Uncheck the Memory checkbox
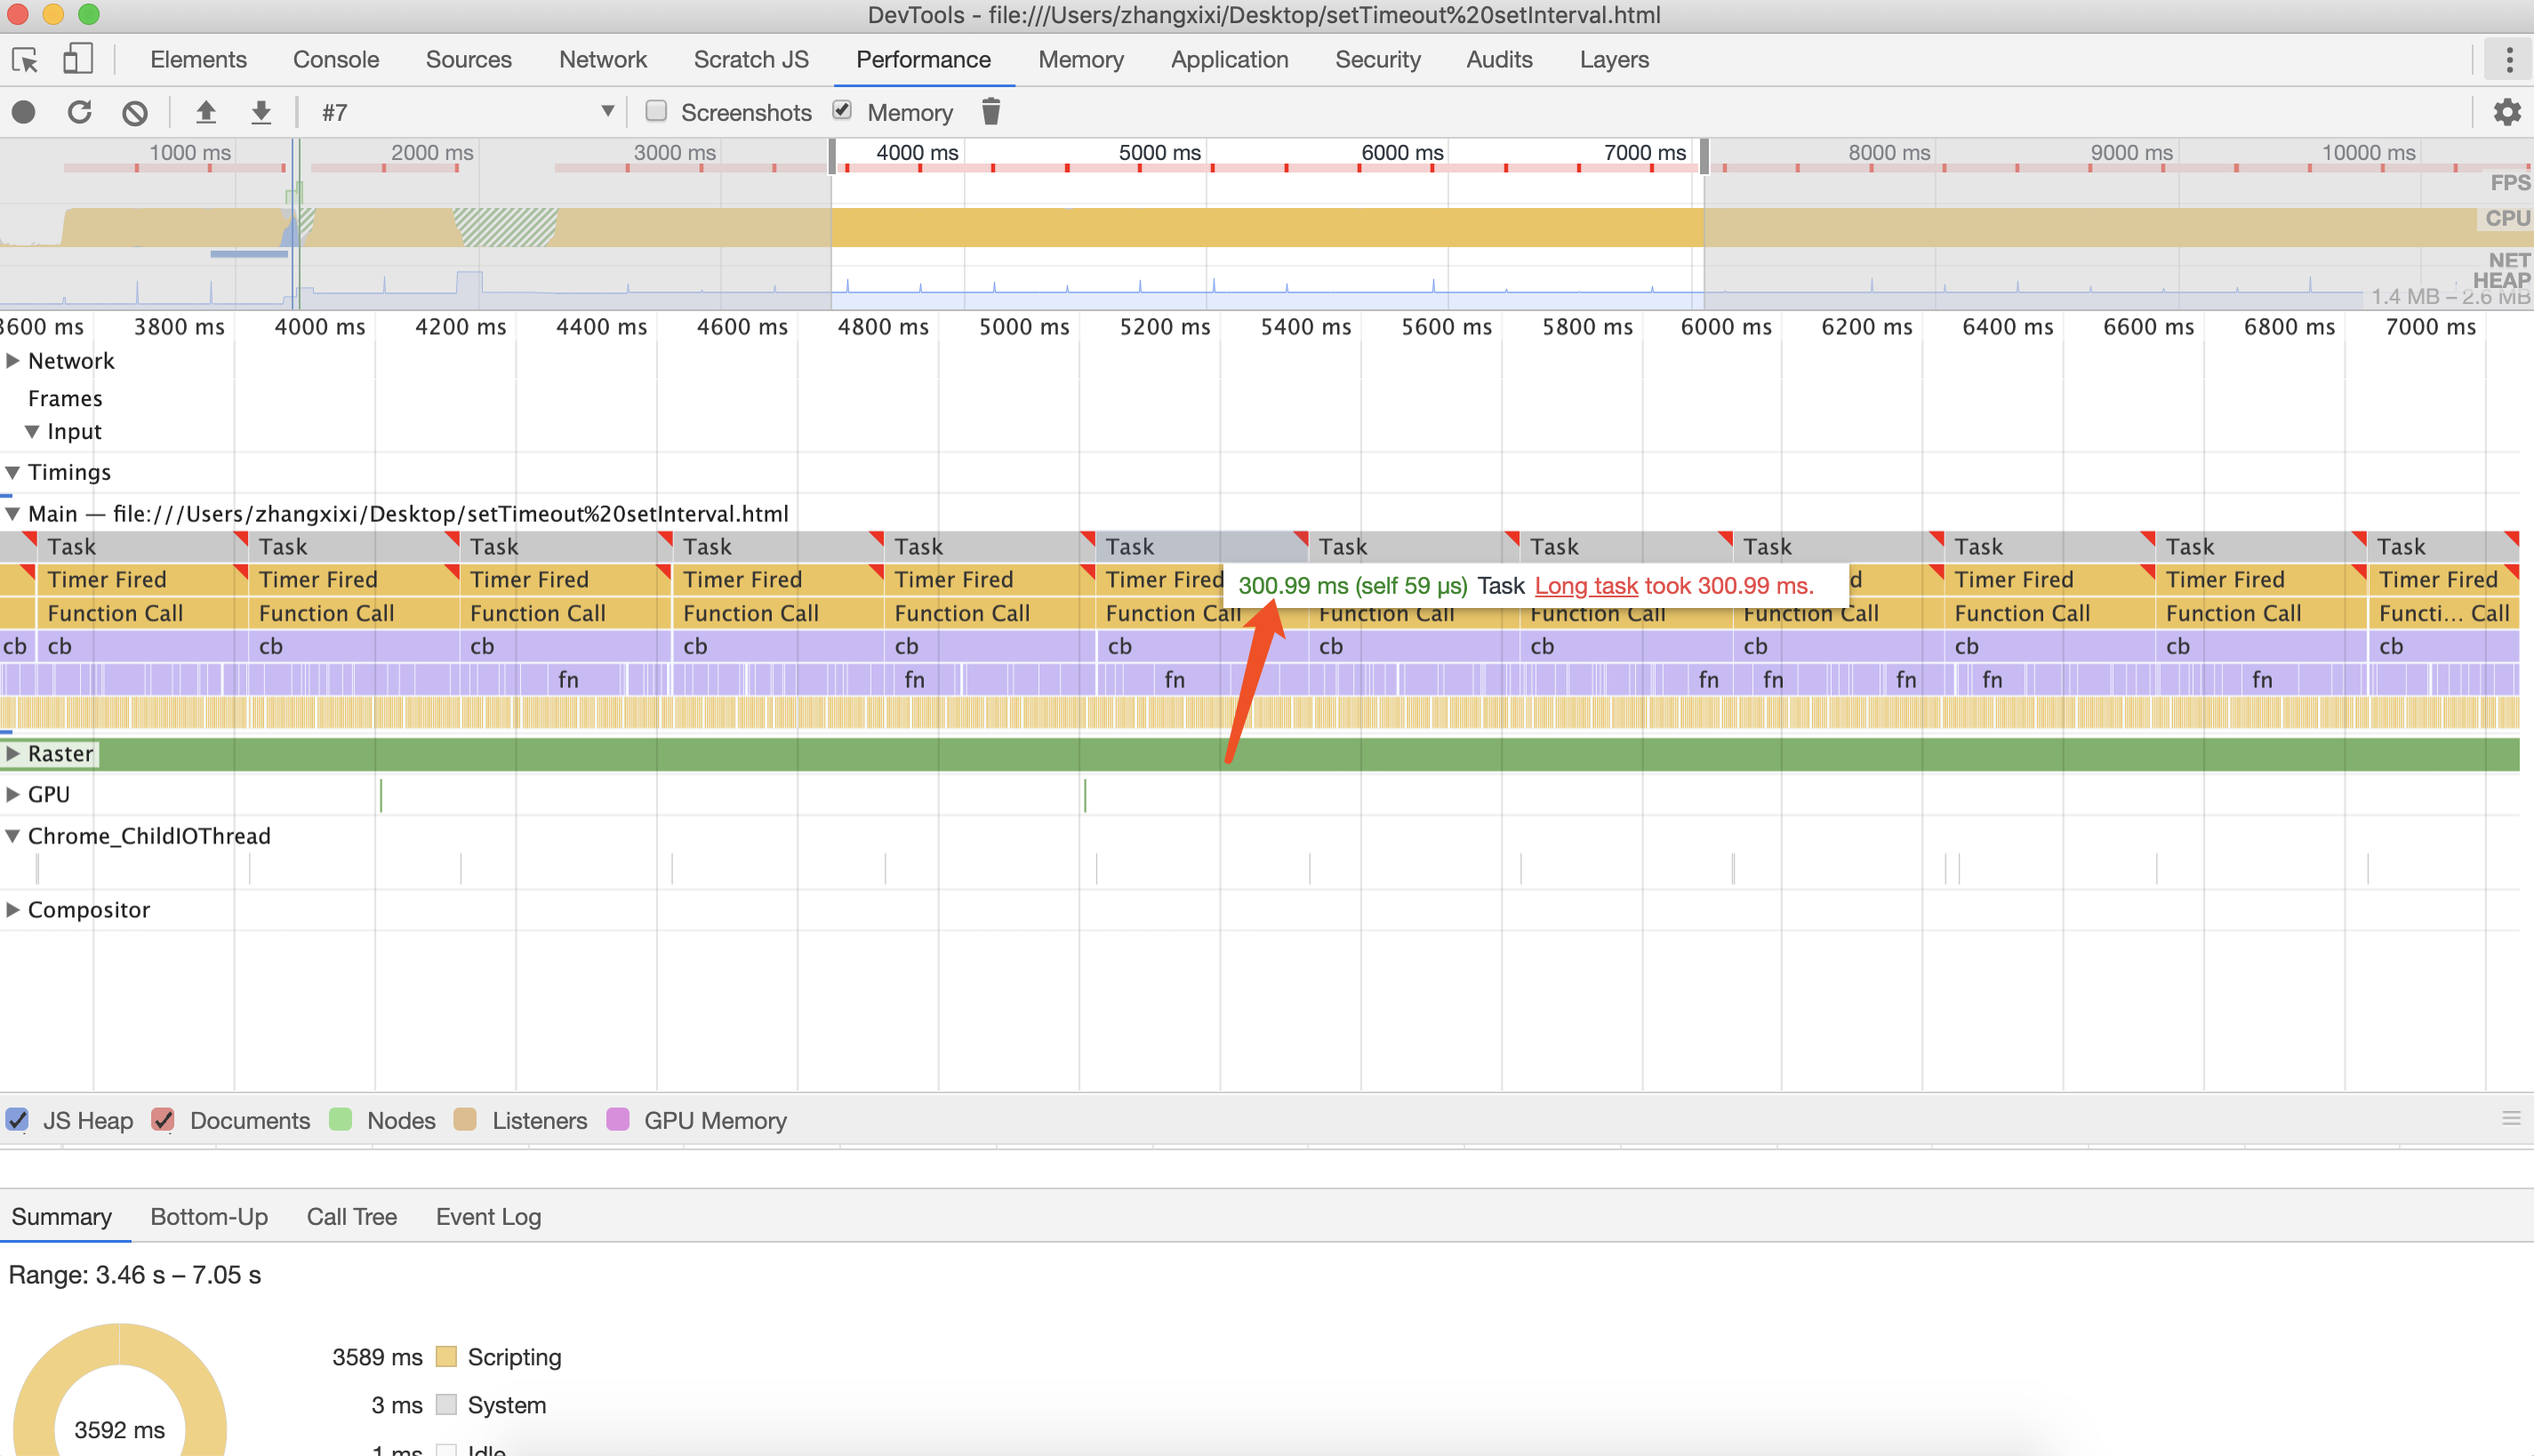Screen dimensions: 2534x1456 842,111
